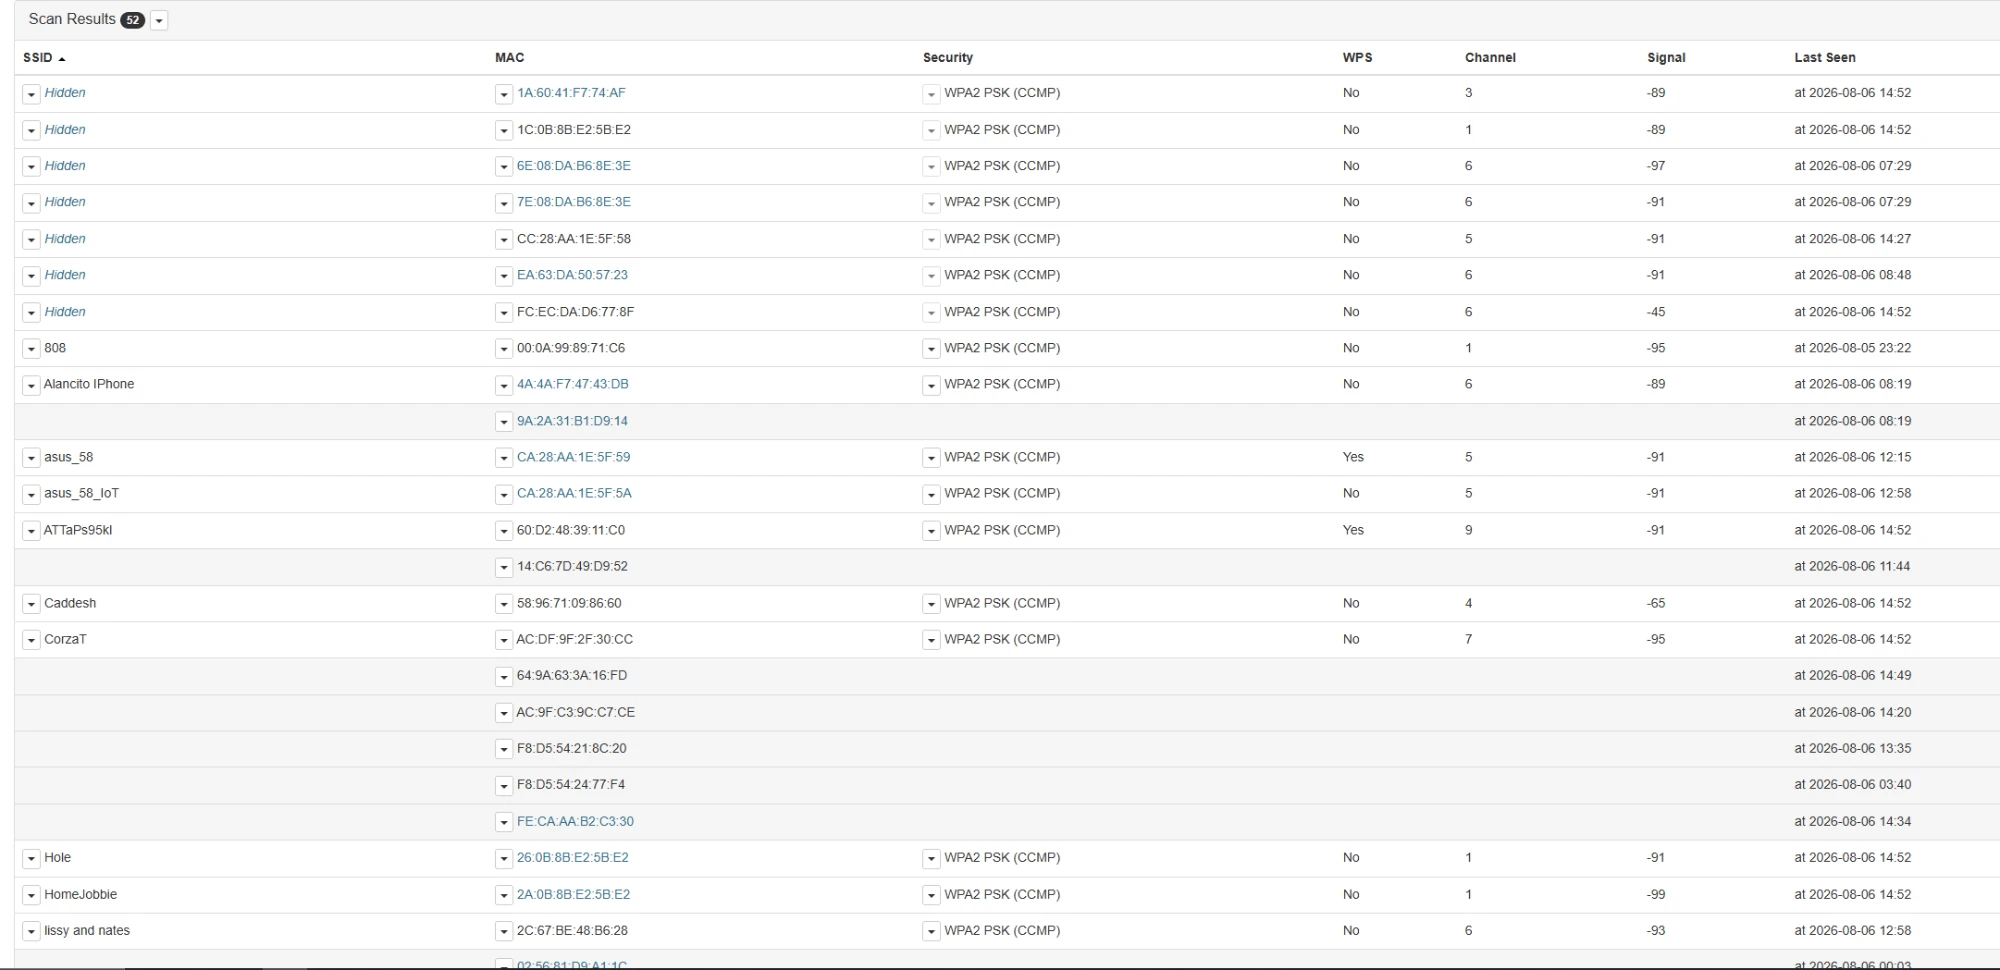The image size is (2000, 970).
Task: Open SSID dropdown for asus_58 row
Action: (31, 458)
